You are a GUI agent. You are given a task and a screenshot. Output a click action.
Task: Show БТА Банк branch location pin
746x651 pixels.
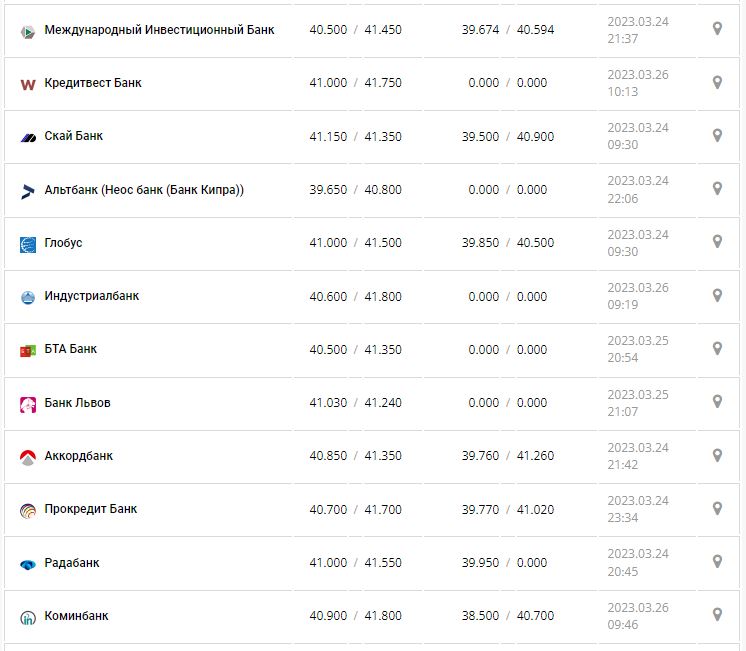point(717,348)
